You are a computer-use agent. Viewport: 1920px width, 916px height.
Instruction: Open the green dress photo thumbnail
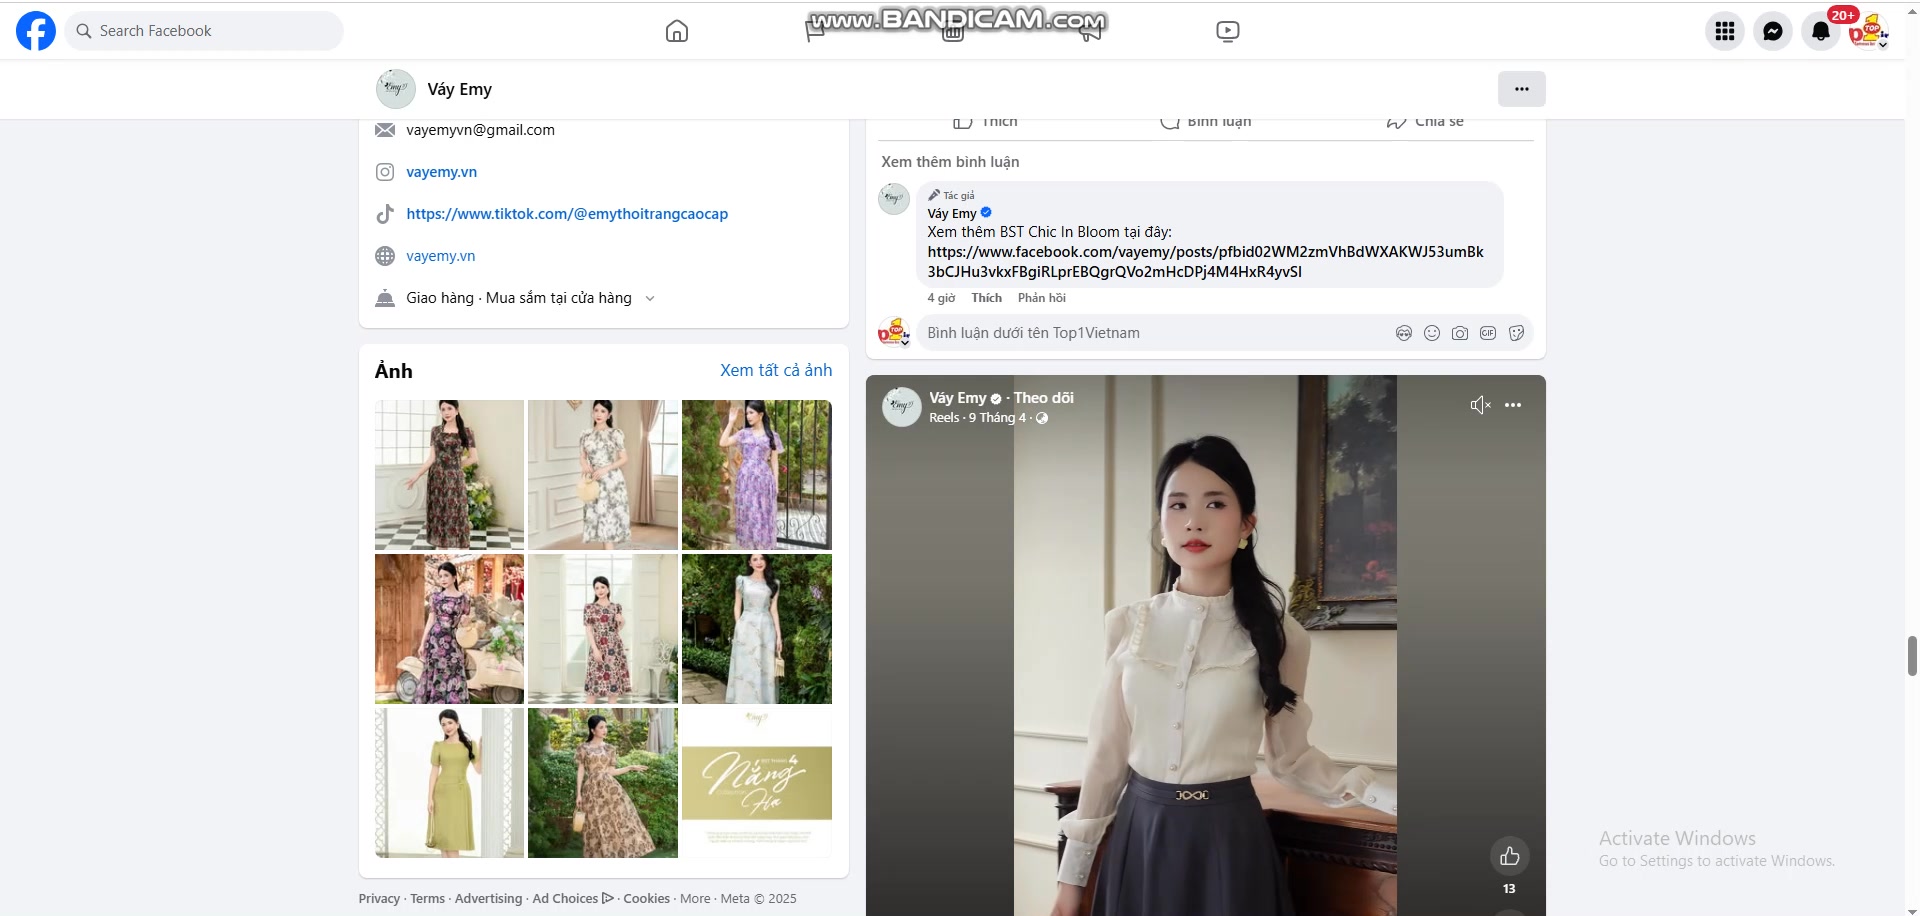tap(449, 783)
